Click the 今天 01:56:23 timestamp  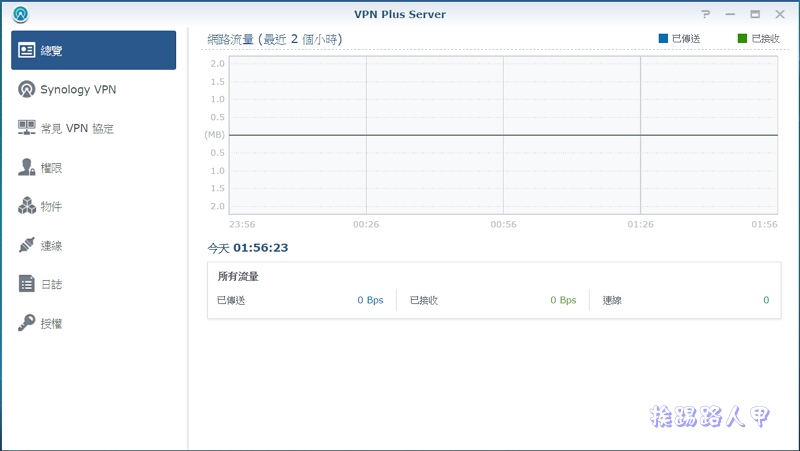(x=247, y=248)
